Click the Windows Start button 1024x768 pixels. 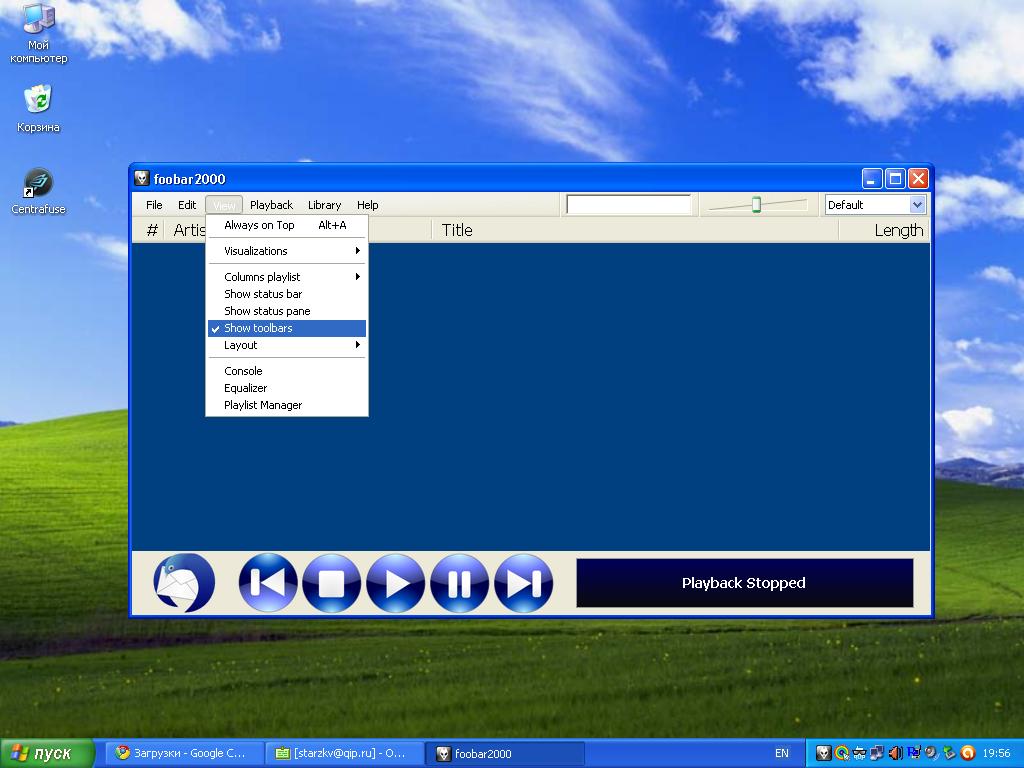[x=47, y=753]
